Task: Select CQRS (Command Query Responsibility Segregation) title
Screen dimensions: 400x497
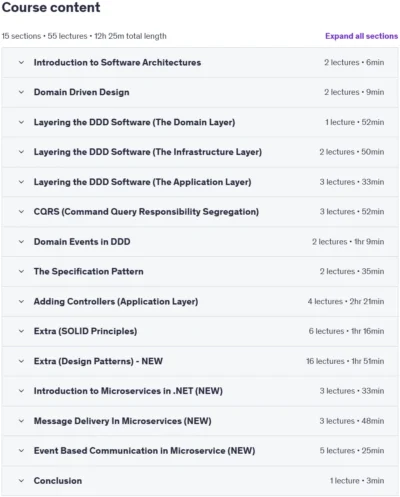Action: tap(146, 212)
